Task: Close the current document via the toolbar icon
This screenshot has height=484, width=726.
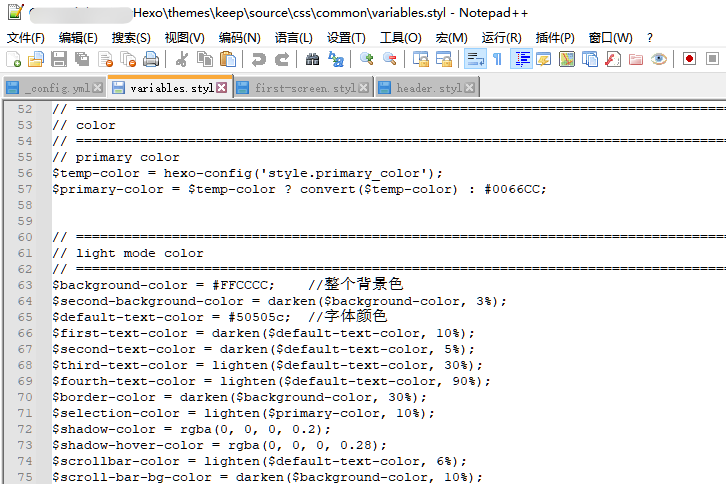Action: click(x=106, y=59)
